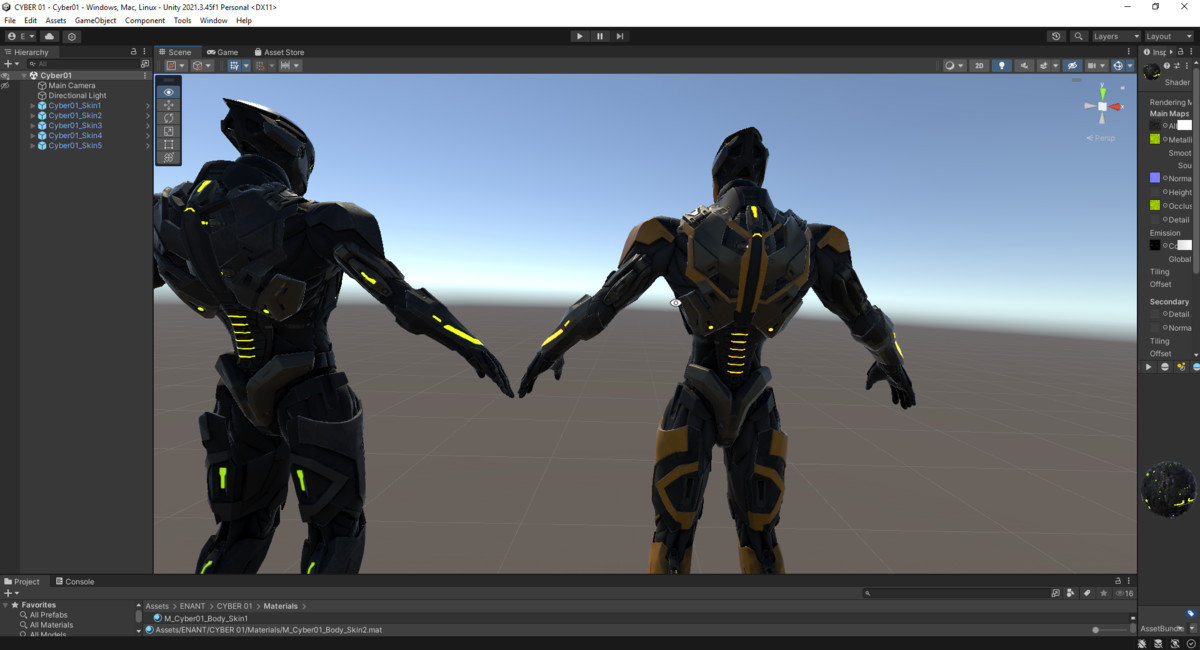Toggle scene audio in the Scene view toolbar
Screen dimensions: 1200x650
coord(1025,65)
